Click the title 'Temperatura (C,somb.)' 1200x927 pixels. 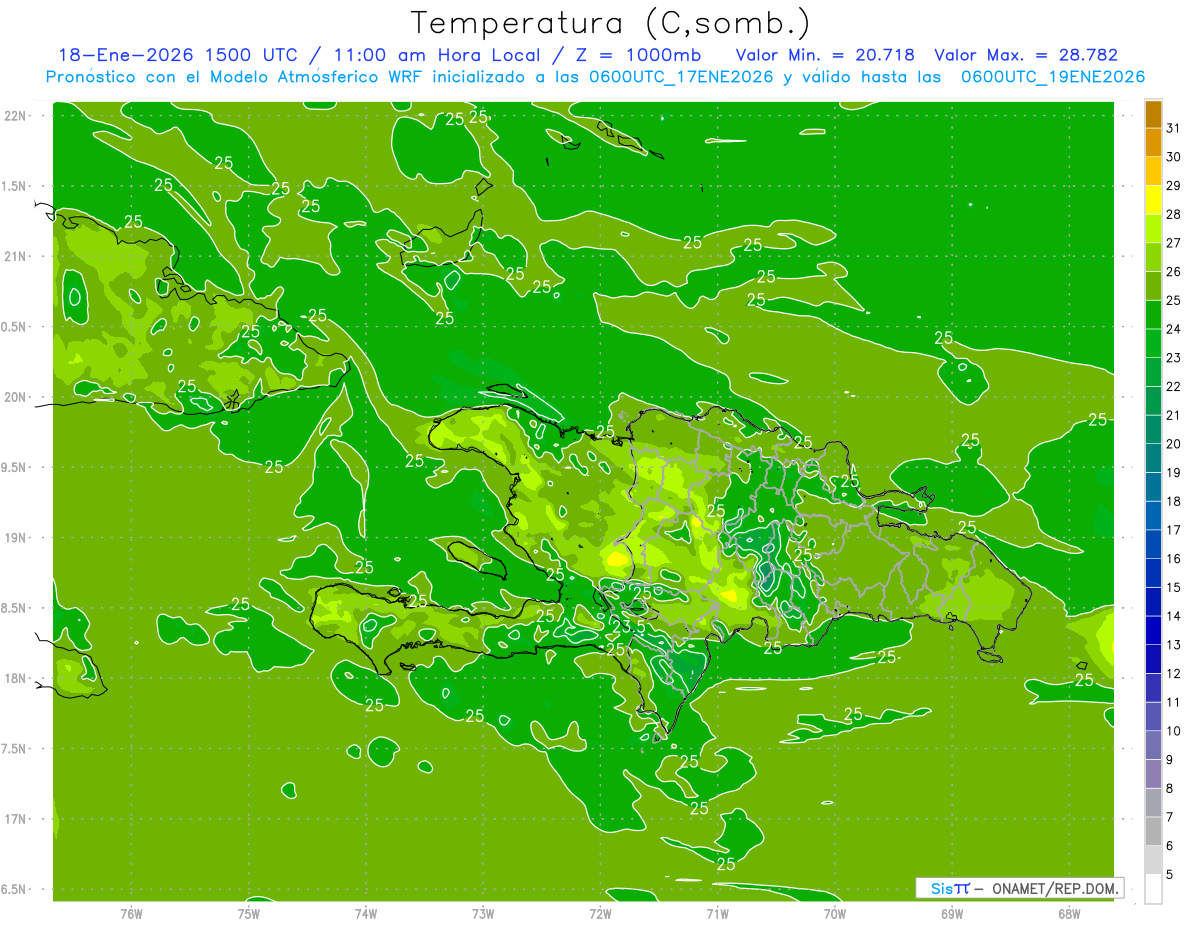tap(610, 23)
